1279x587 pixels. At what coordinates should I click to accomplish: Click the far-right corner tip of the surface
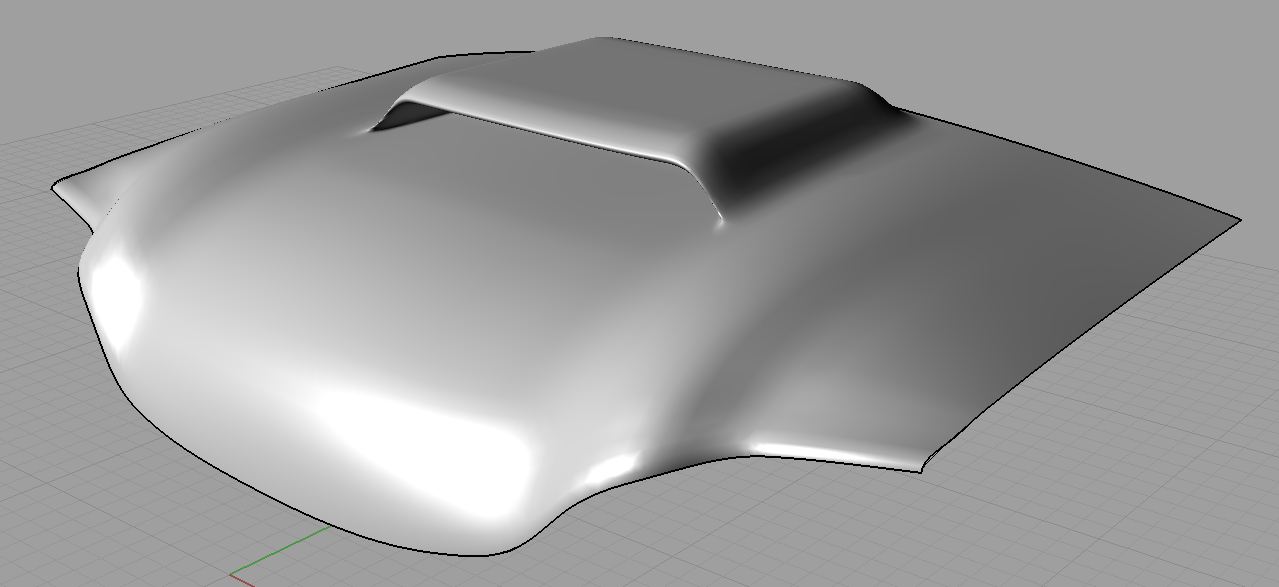click(1238, 220)
